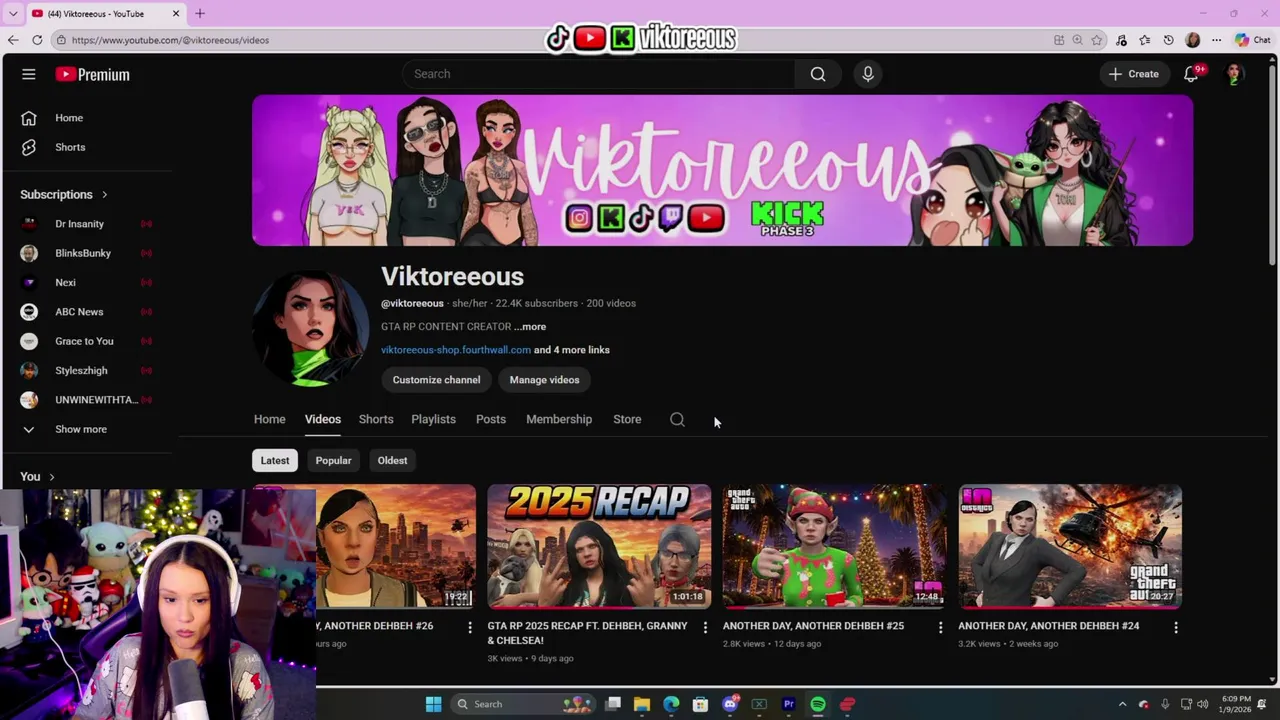This screenshot has width=1280, height=720.
Task: Open Styleszhigh subscription
Action: click(81, 370)
